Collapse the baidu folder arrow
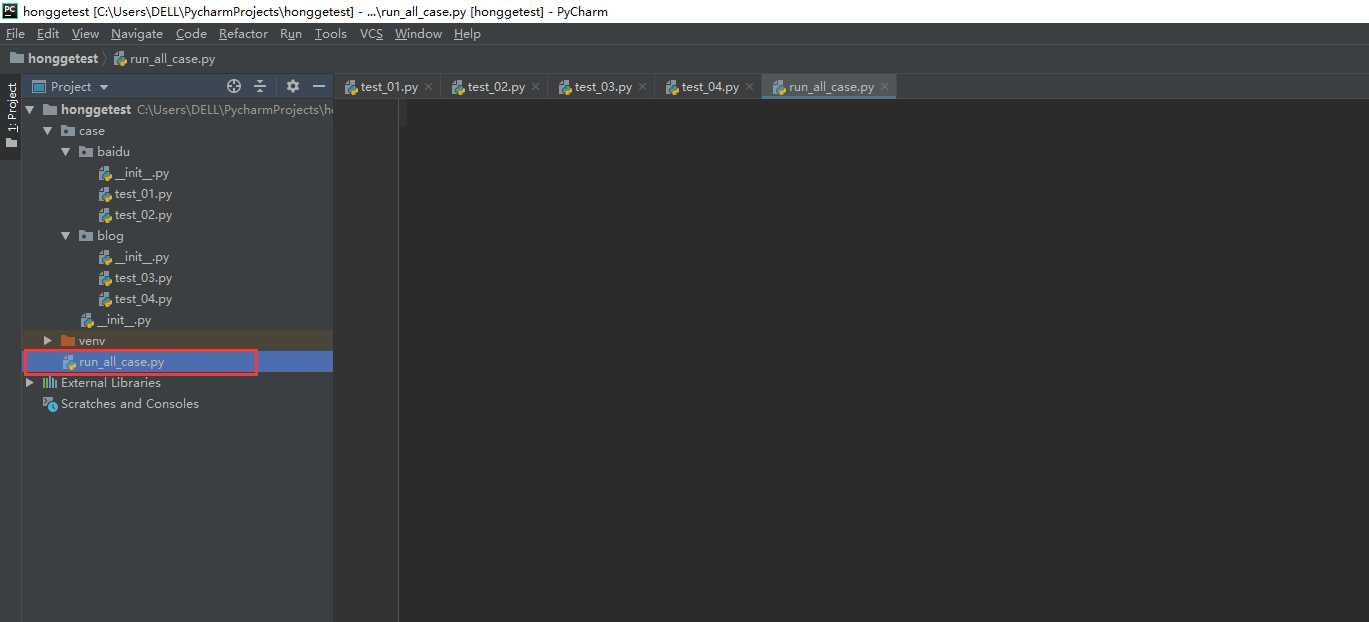 pyautogui.click(x=65, y=152)
